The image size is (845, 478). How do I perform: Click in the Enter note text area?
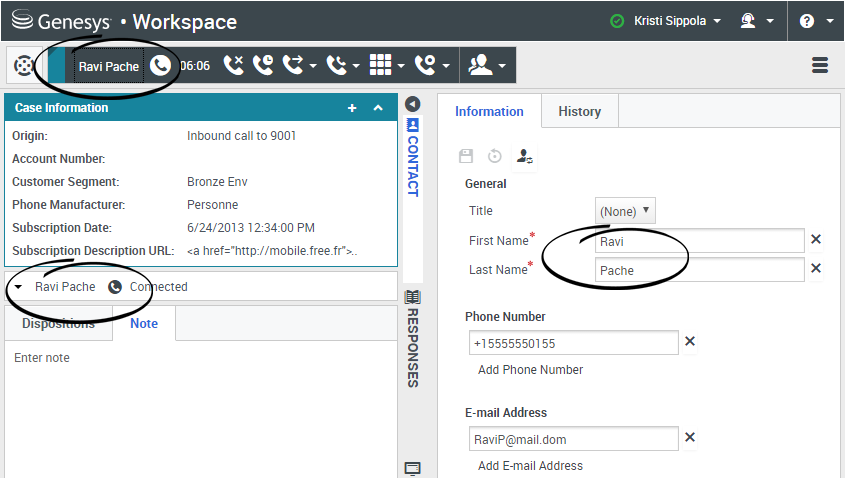(200, 400)
